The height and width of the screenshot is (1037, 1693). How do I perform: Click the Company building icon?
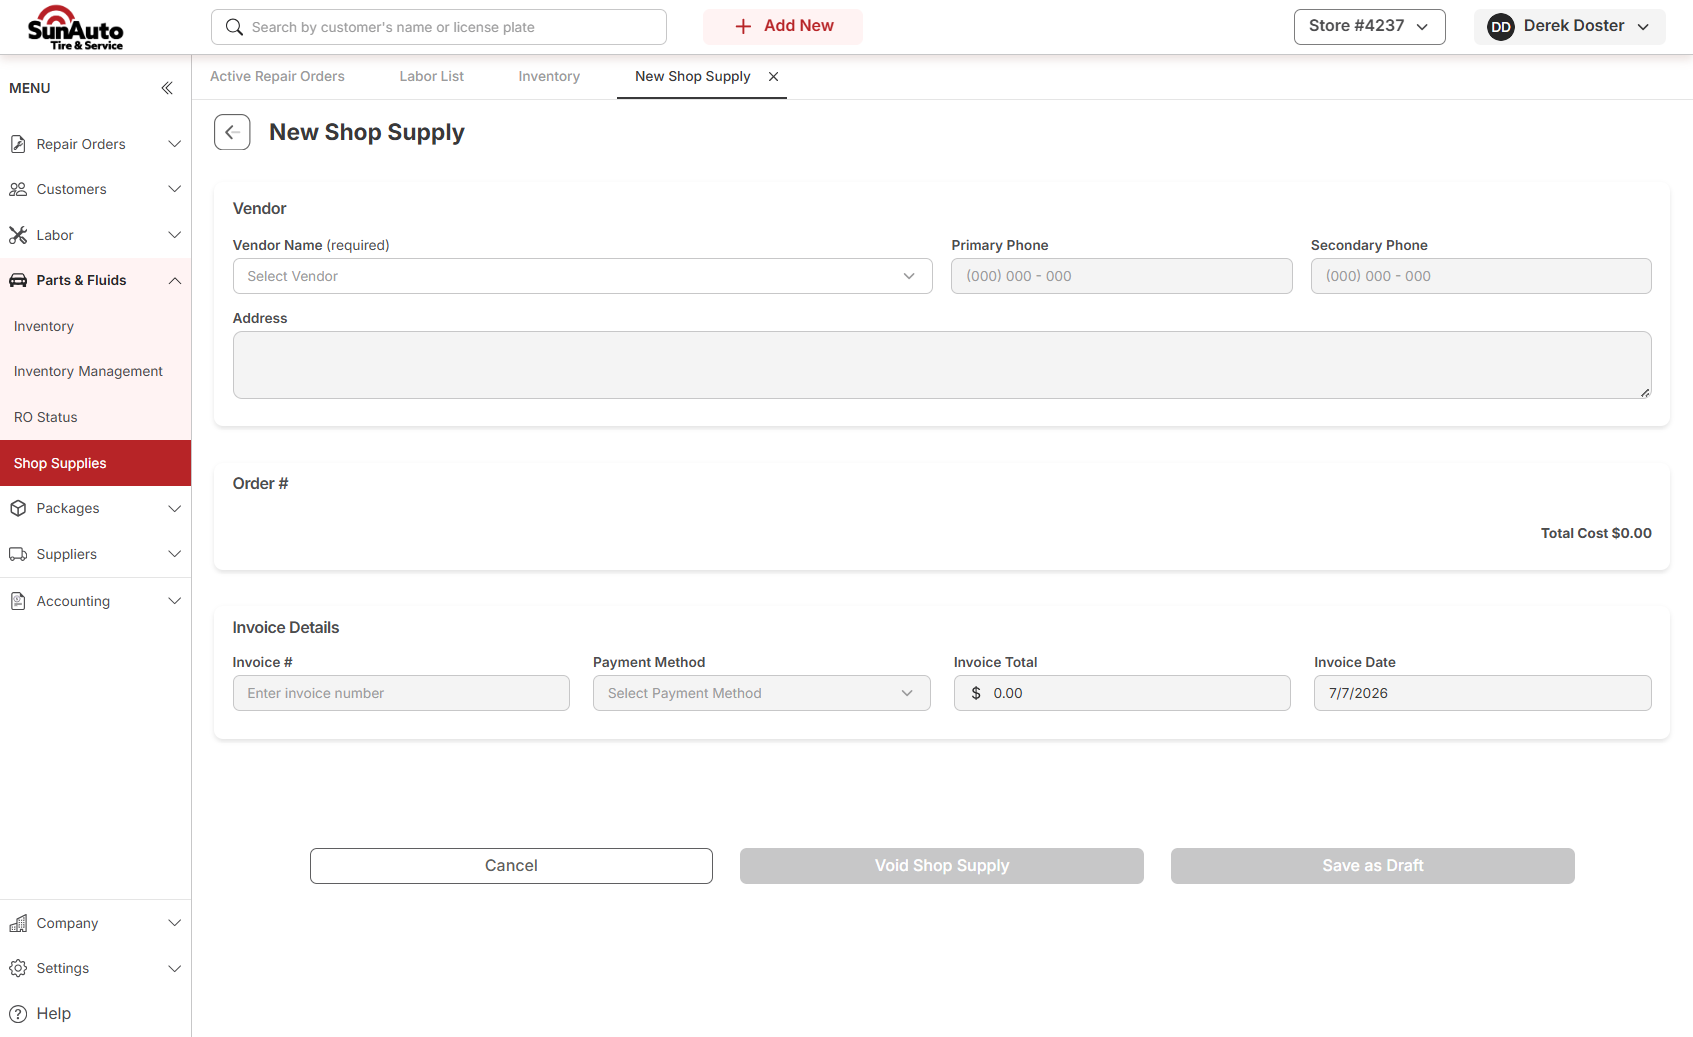pos(18,923)
